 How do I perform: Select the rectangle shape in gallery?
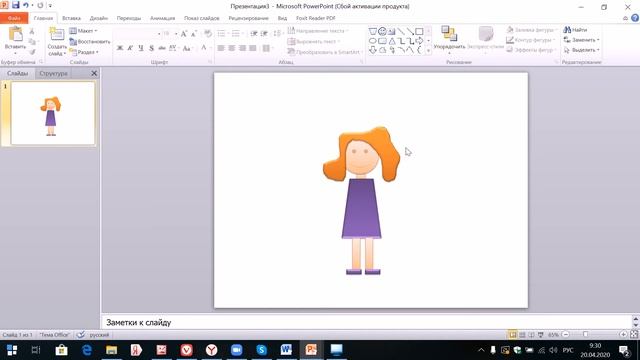419,31
